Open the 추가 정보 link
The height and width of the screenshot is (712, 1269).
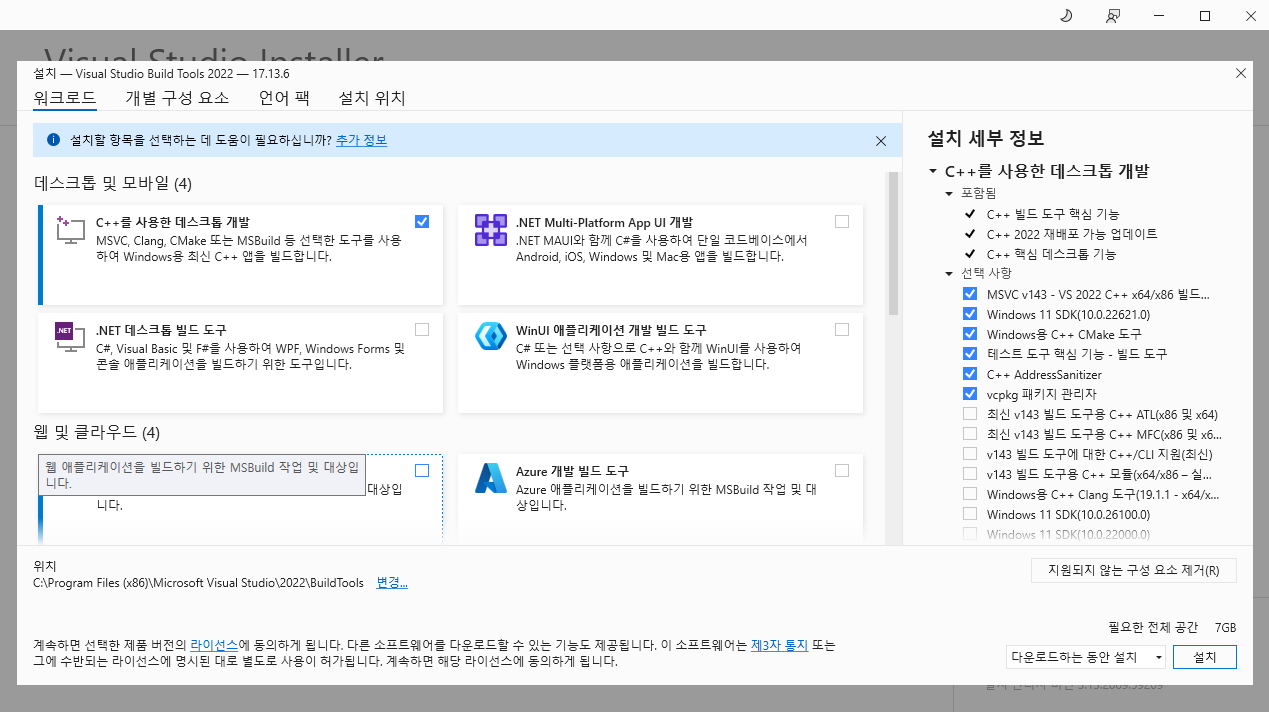(x=362, y=141)
